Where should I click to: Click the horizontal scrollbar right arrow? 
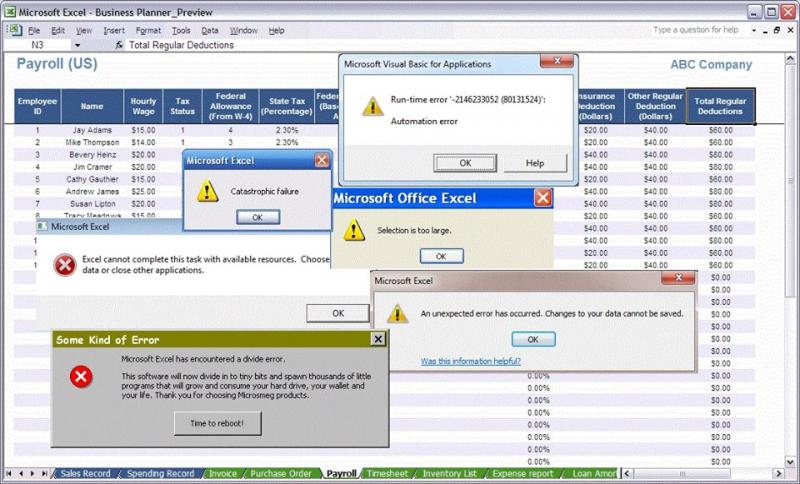point(779,473)
